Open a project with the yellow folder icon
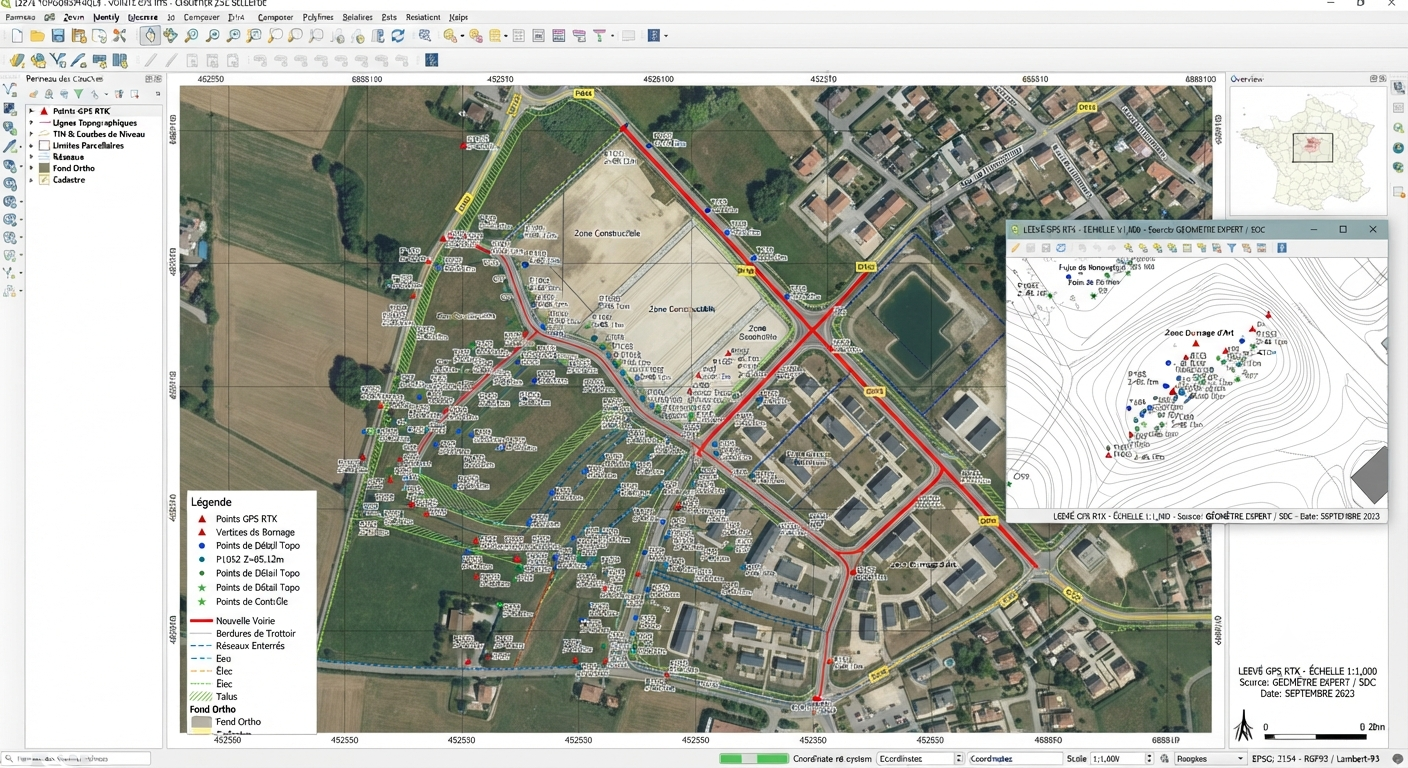This screenshot has width=1408, height=768. pyautogui.click(x=37, y=36)
